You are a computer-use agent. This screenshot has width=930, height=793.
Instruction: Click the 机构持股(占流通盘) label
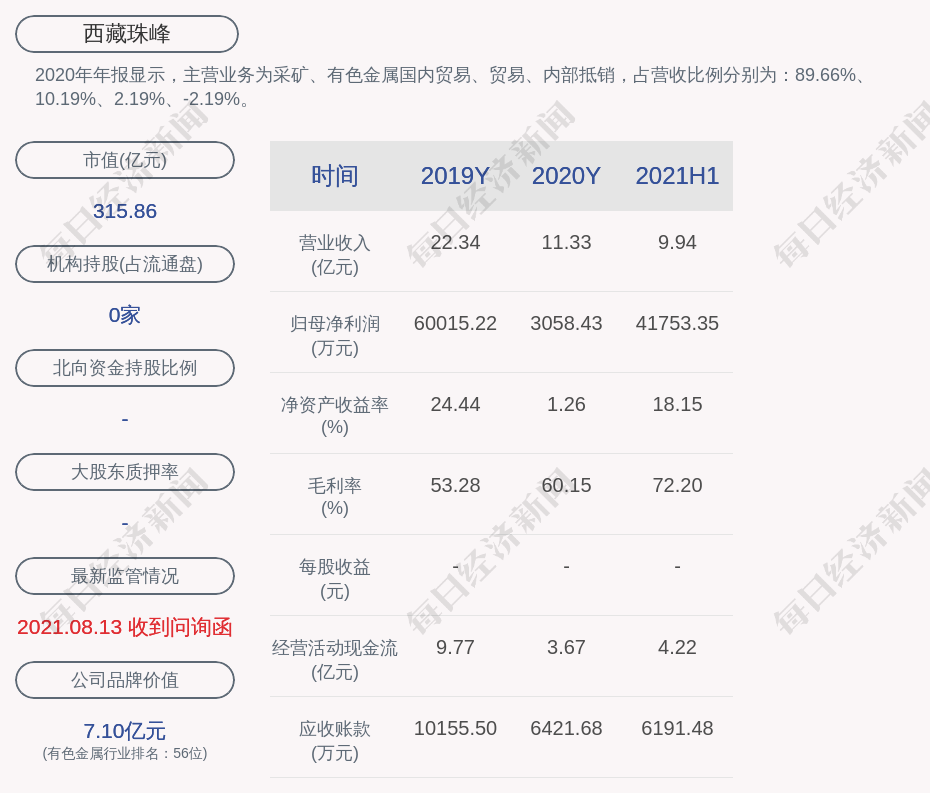click(x=125, y=264)
